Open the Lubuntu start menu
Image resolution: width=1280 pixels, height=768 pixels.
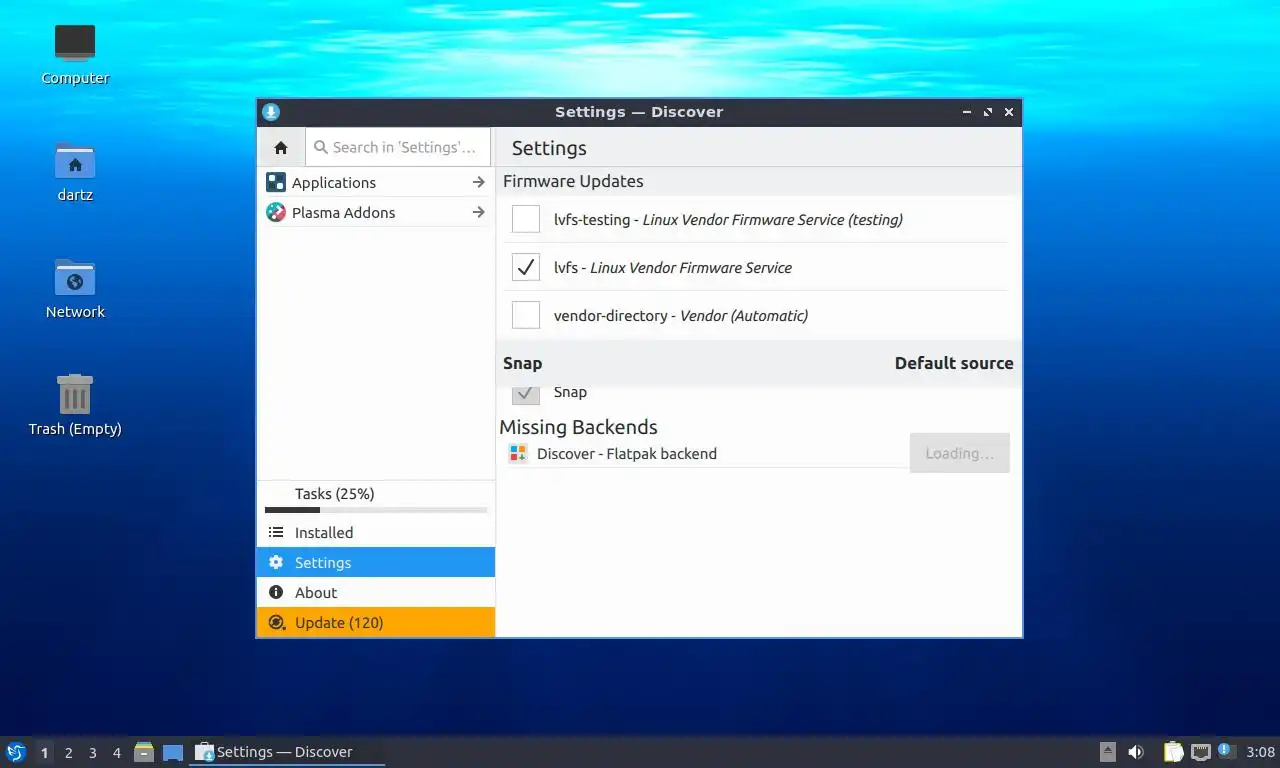pyautogui.click(x=15, y=752)
